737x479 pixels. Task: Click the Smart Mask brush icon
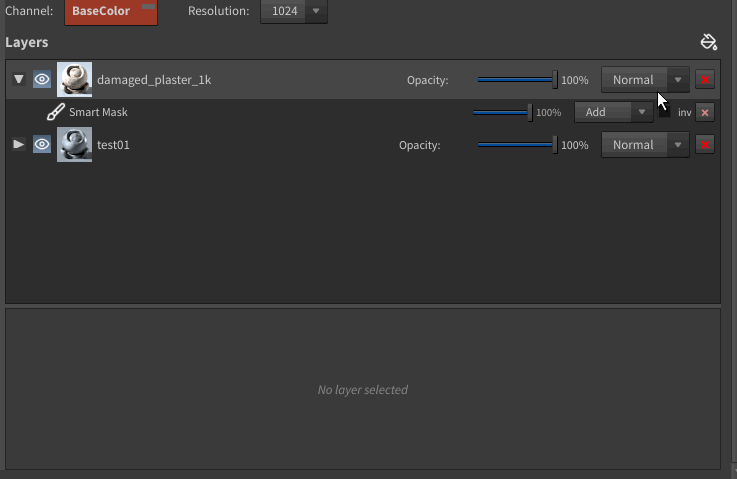[x=55, y=112]
